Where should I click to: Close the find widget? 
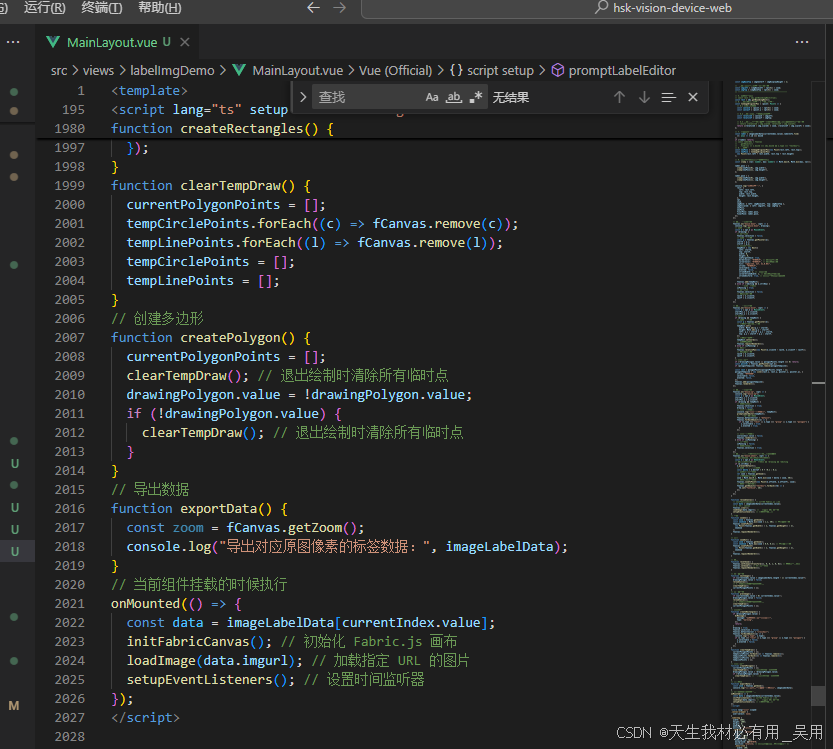(693, 97)
